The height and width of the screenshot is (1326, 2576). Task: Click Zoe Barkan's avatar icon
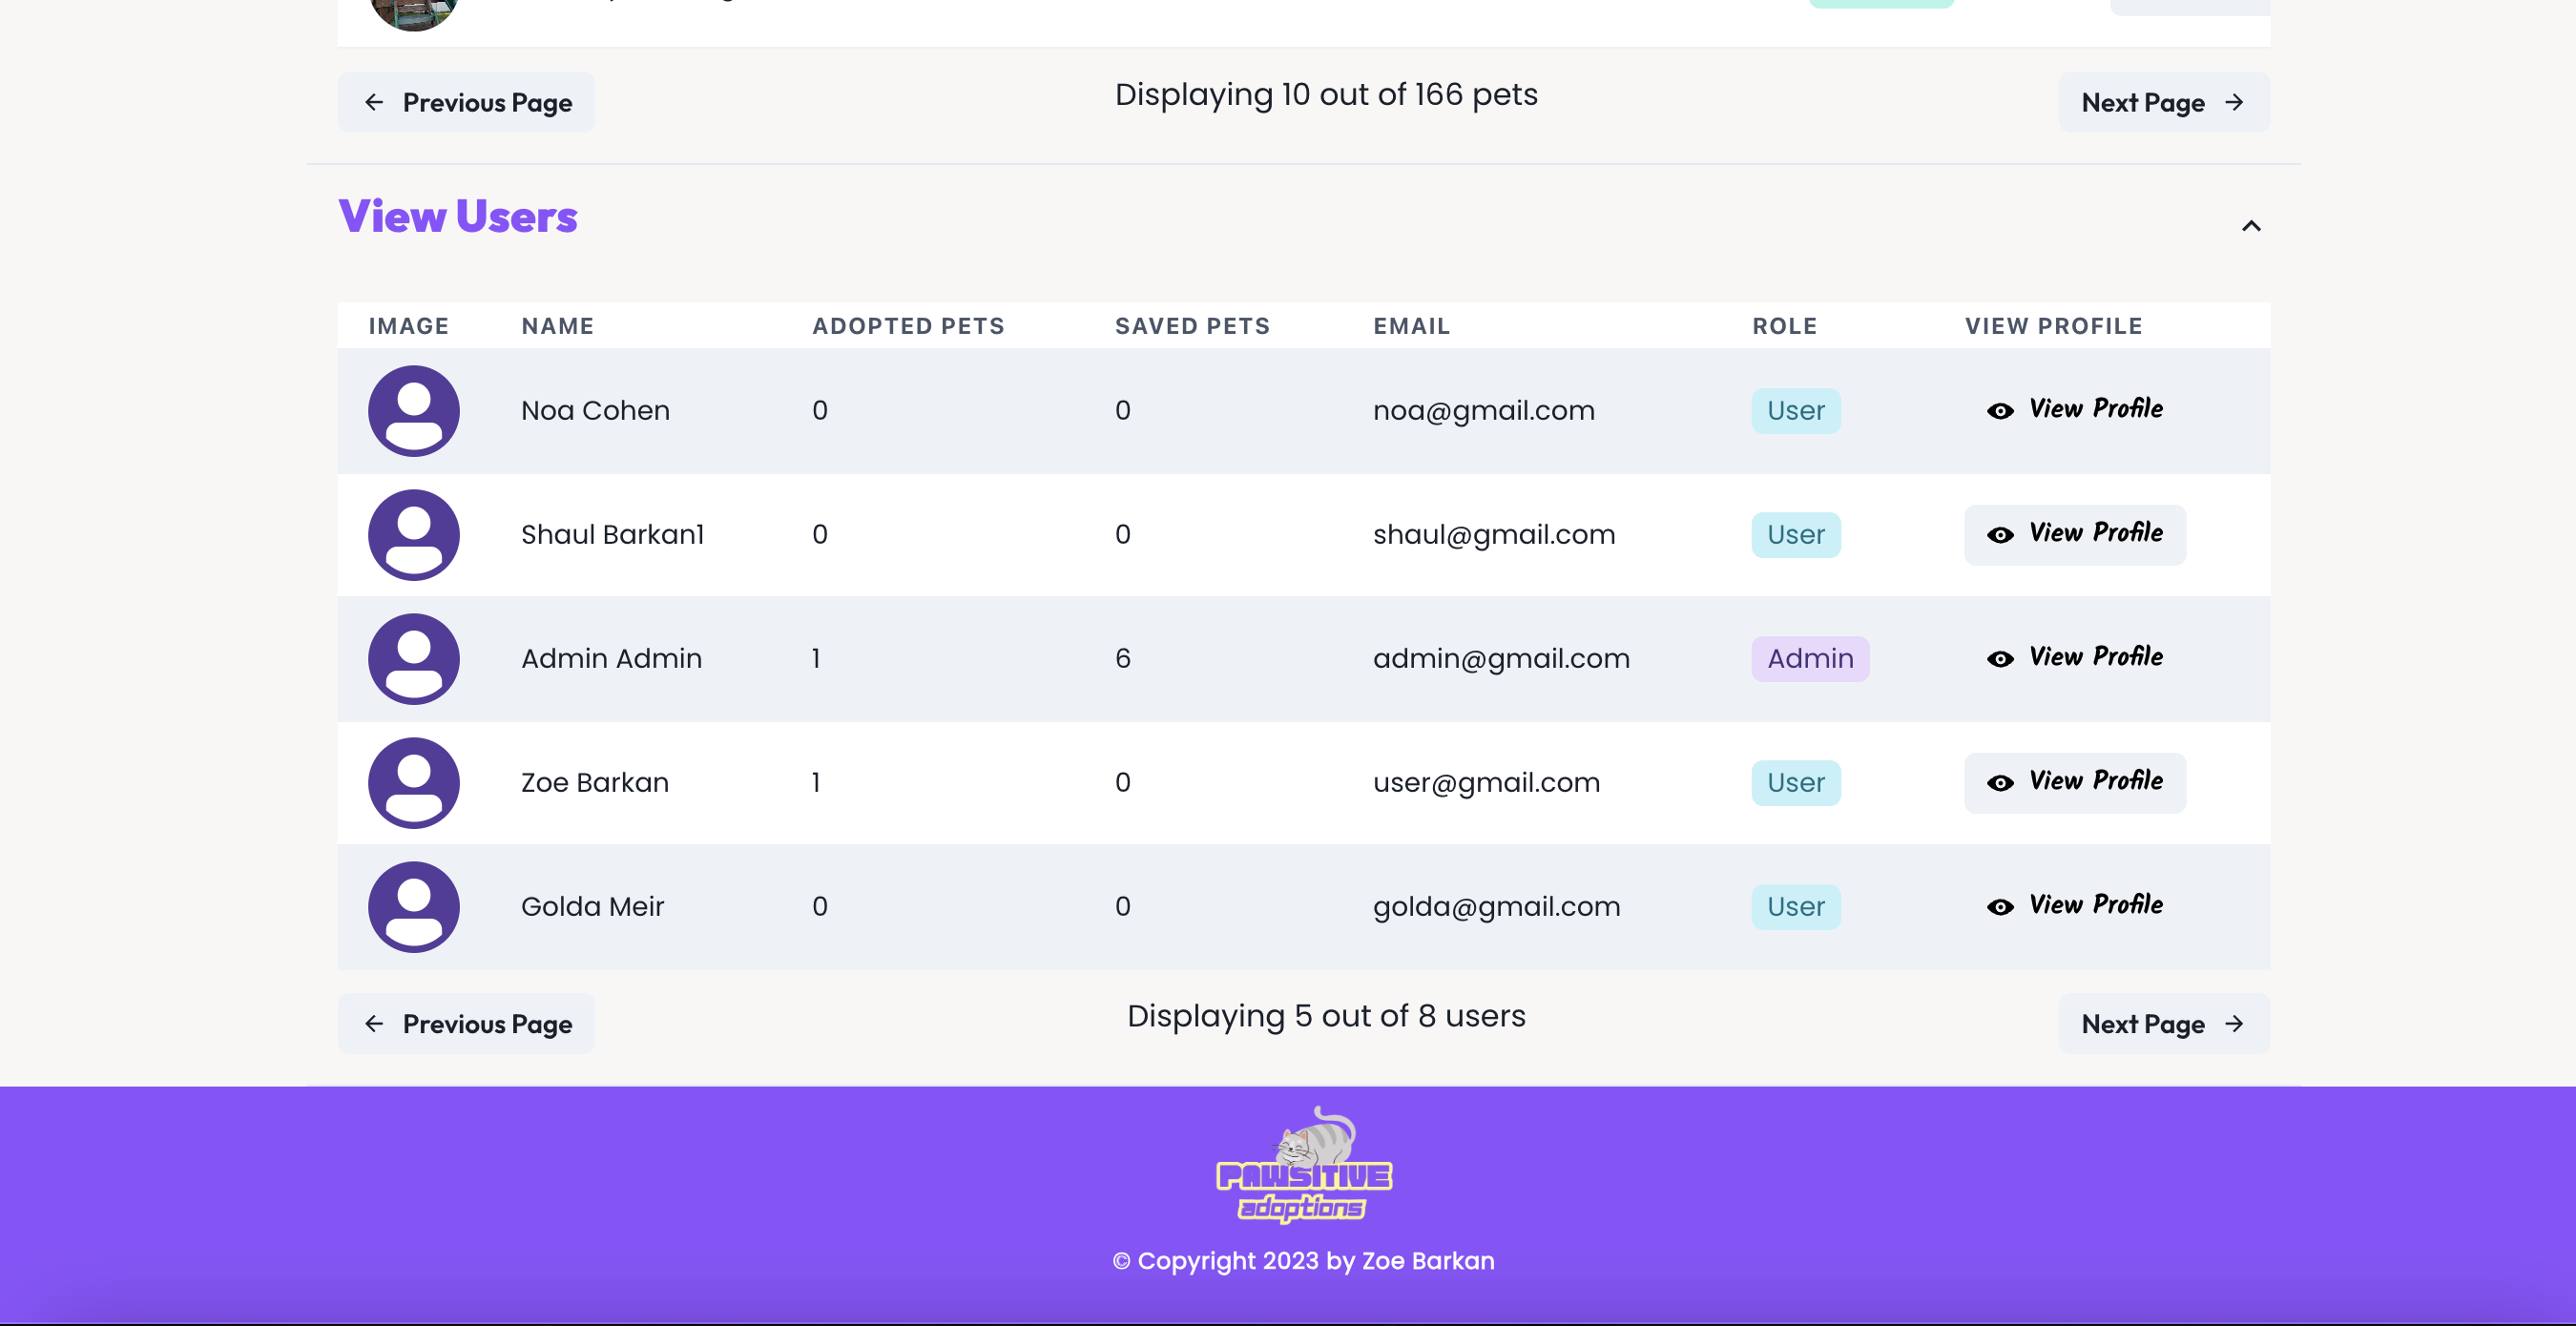(x=414, y=783)
